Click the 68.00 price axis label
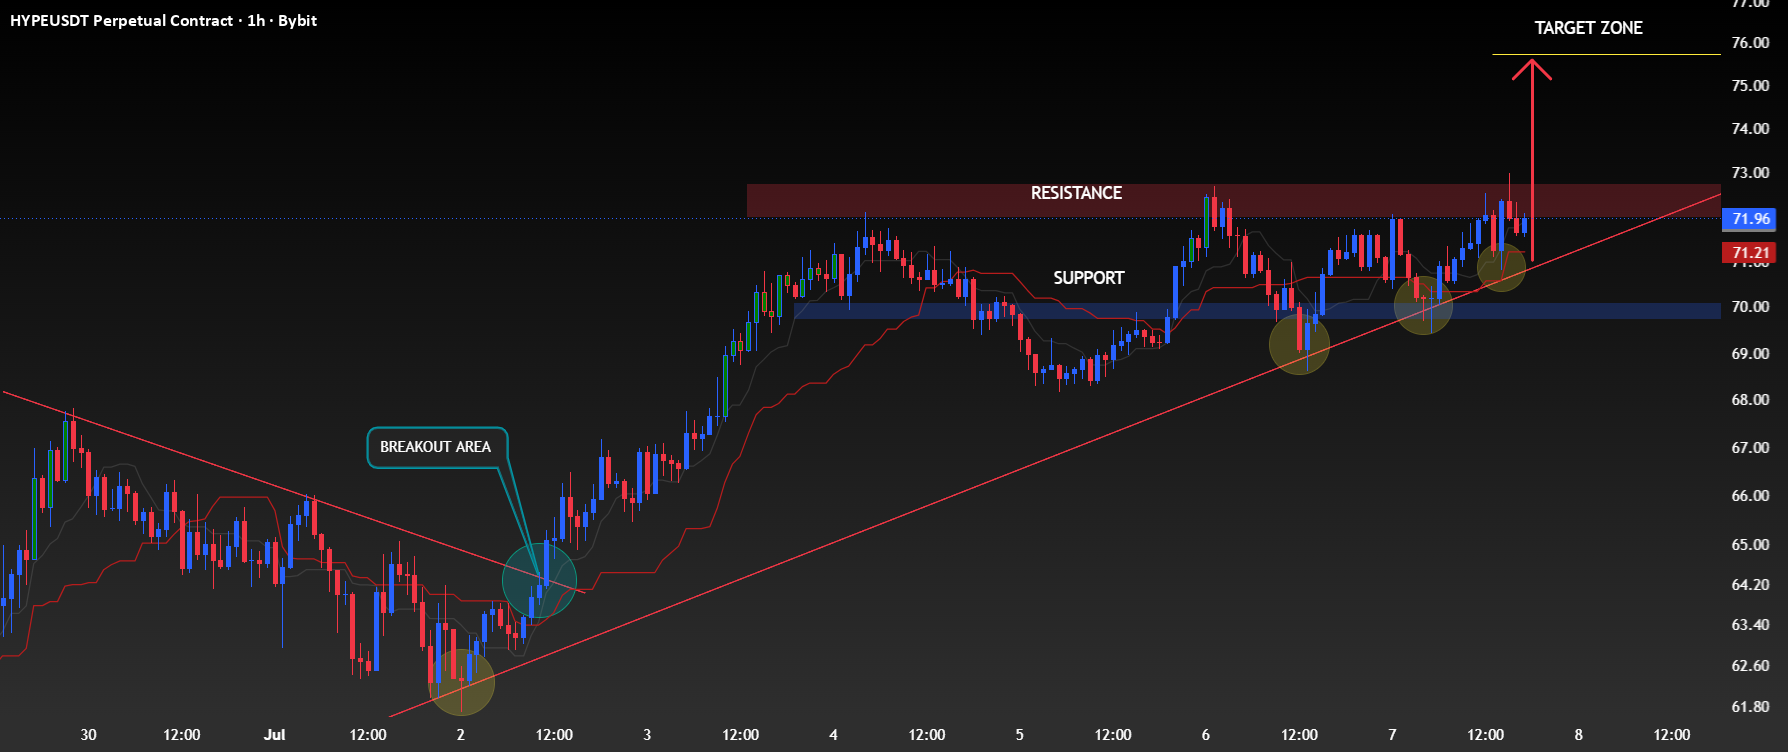The width and height of the screenshot is (1788, 752). (1750, 400)
